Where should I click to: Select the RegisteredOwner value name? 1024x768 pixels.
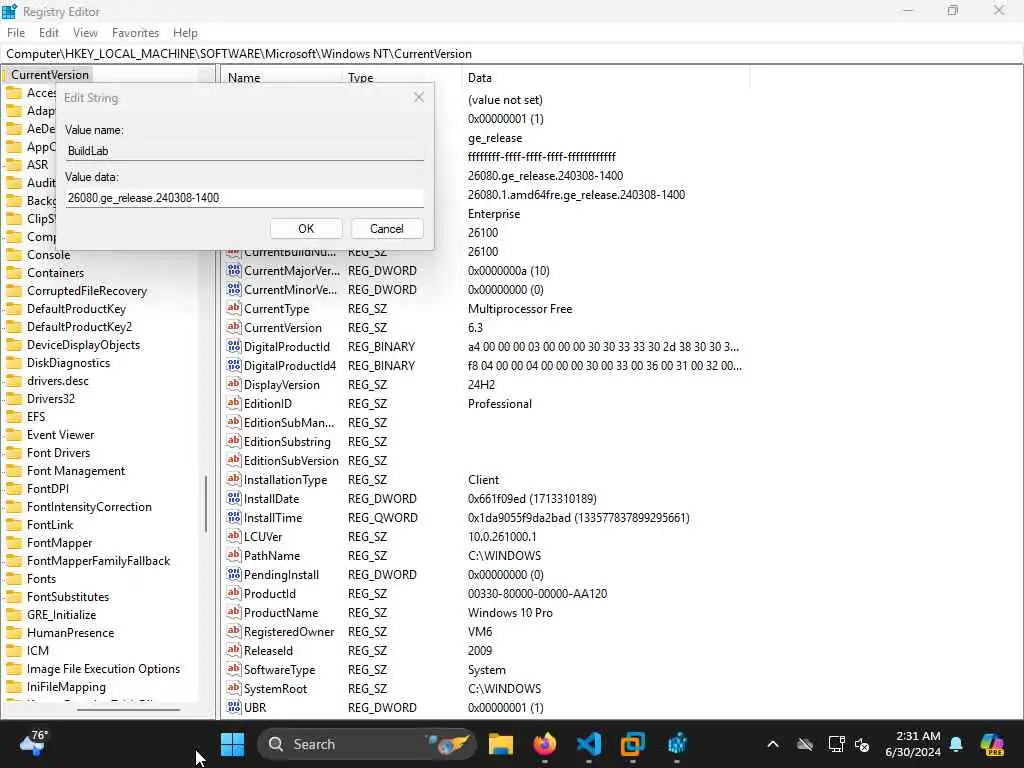point(289,632)
